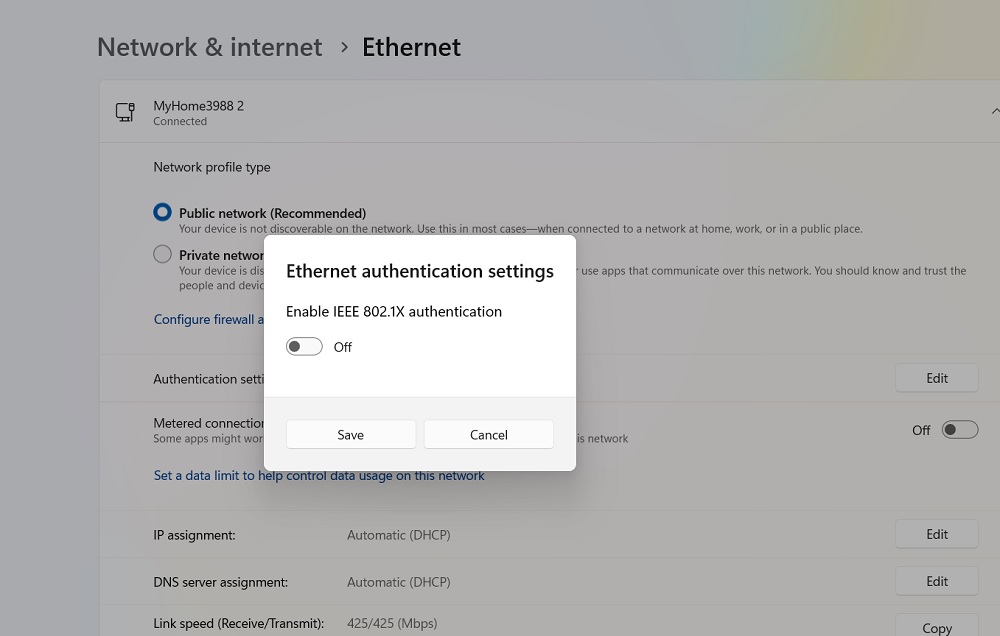Click the MyHome3988 2 connection name
Image resolution: width=1000 pixels, height=636 pixels.
pyautogui.click(x=198, y=105)
